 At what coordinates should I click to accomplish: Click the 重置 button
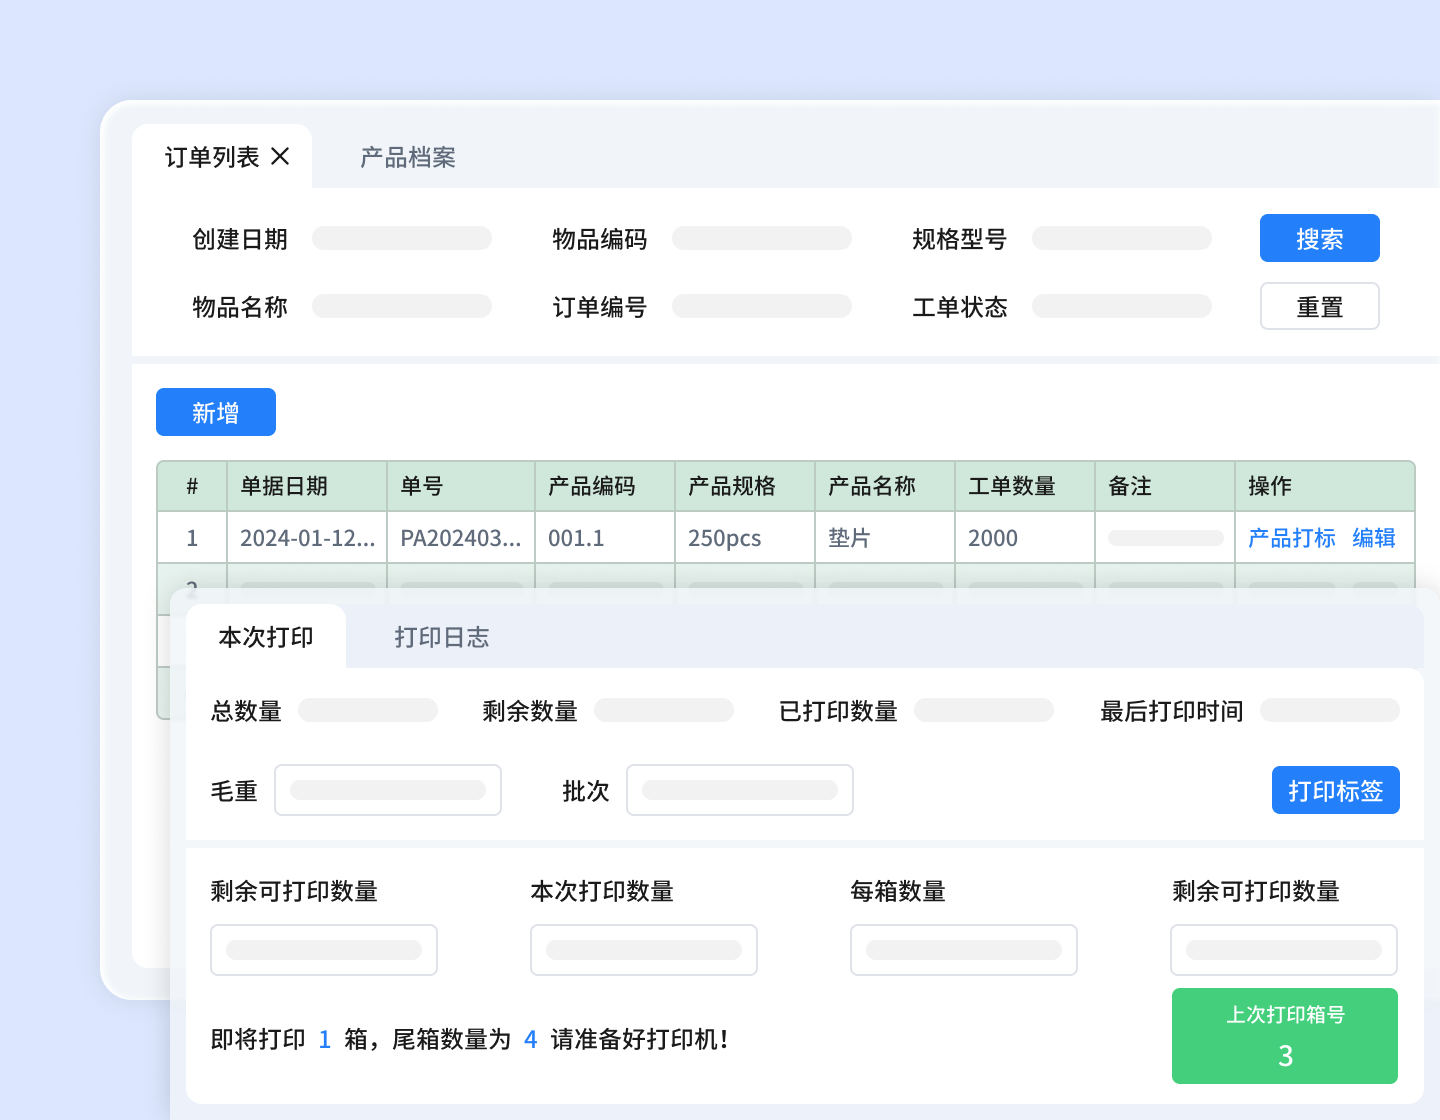pyautogui.click(x=1320, y=306)
